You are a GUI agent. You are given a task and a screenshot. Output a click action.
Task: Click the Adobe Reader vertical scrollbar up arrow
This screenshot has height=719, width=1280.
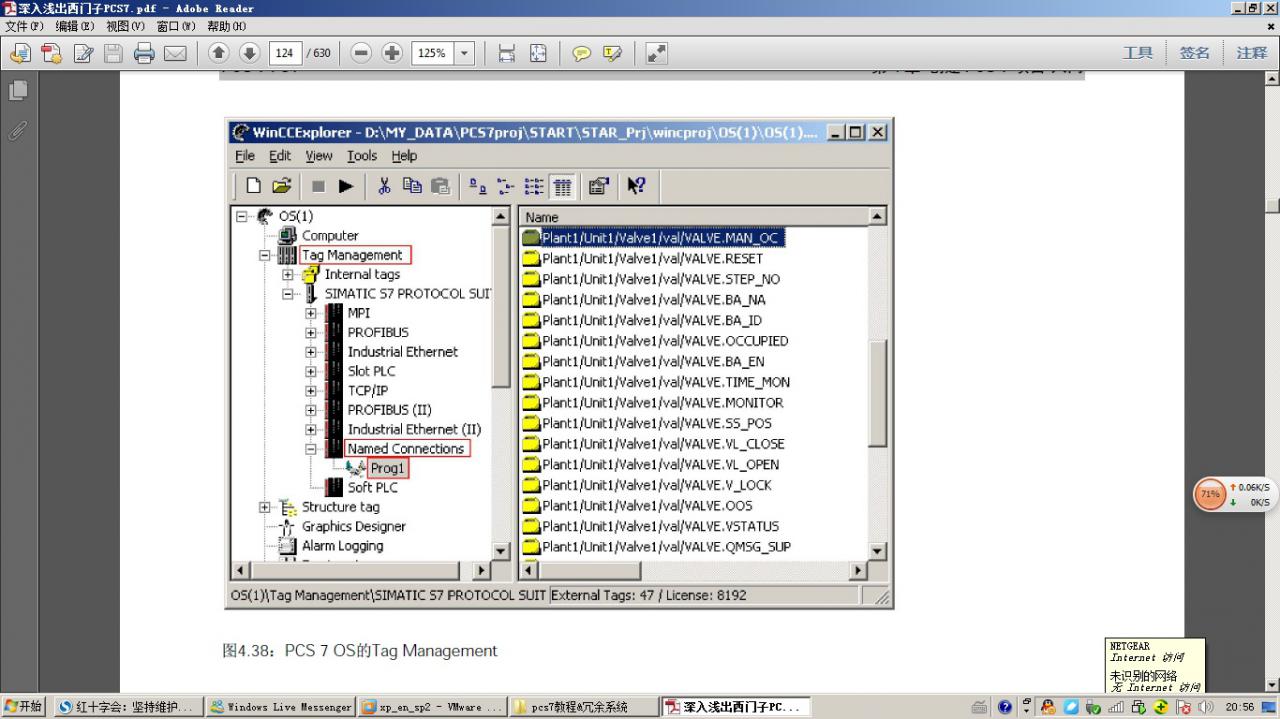(x=1272, y=78)
